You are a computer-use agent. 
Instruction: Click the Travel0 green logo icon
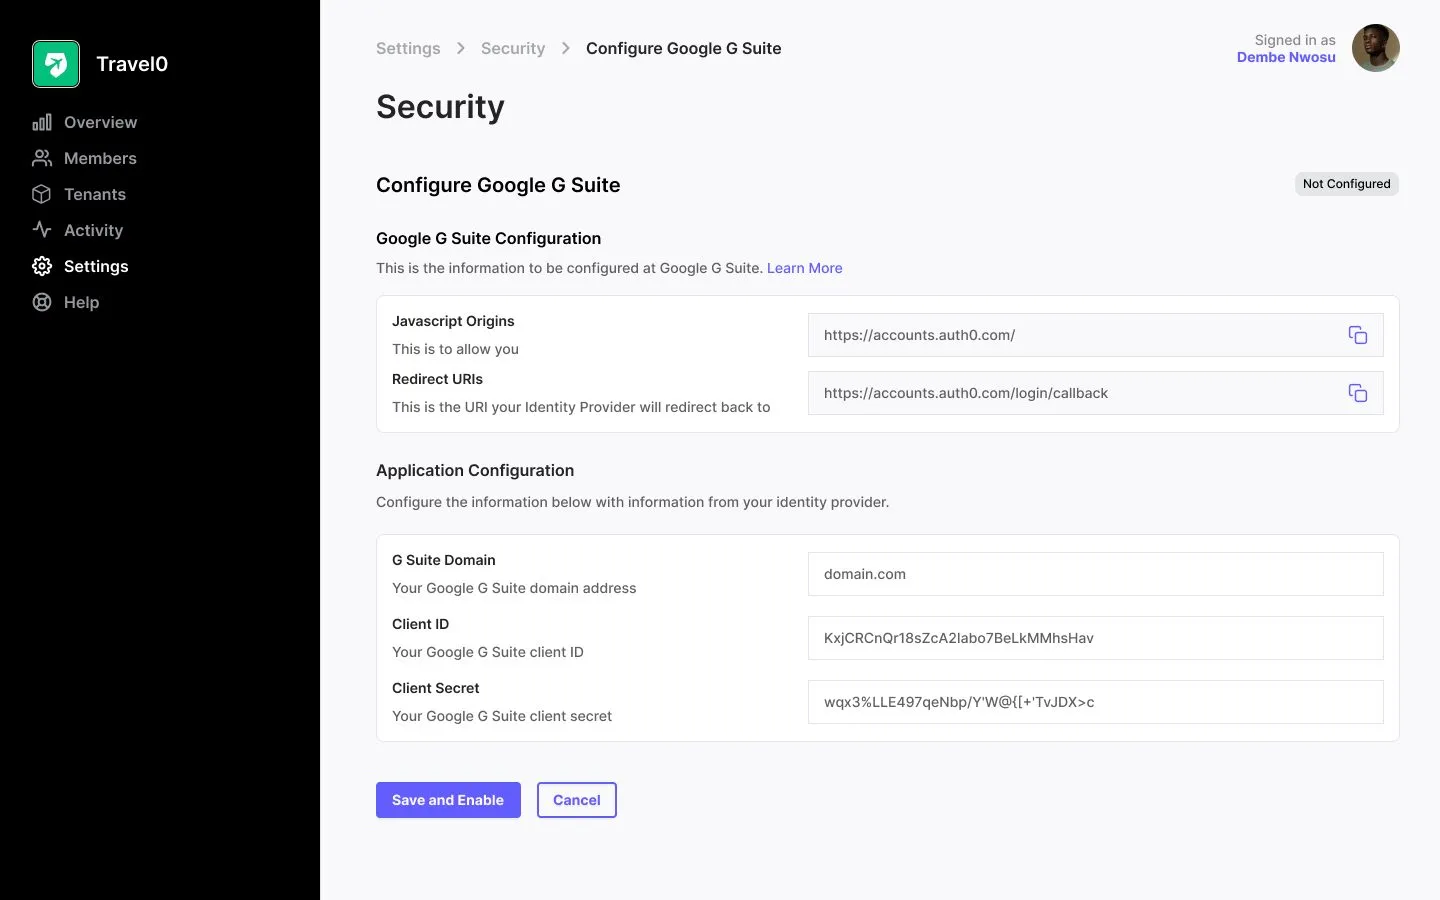56,64
